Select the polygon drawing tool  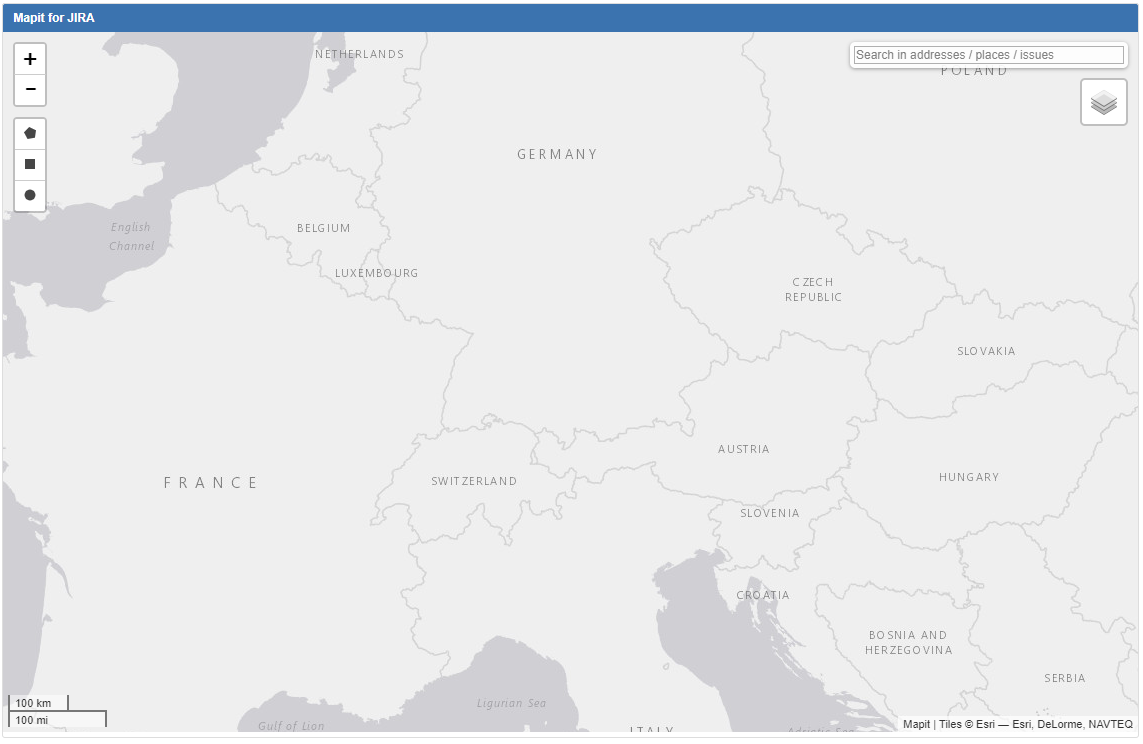[x=30, y=133]
